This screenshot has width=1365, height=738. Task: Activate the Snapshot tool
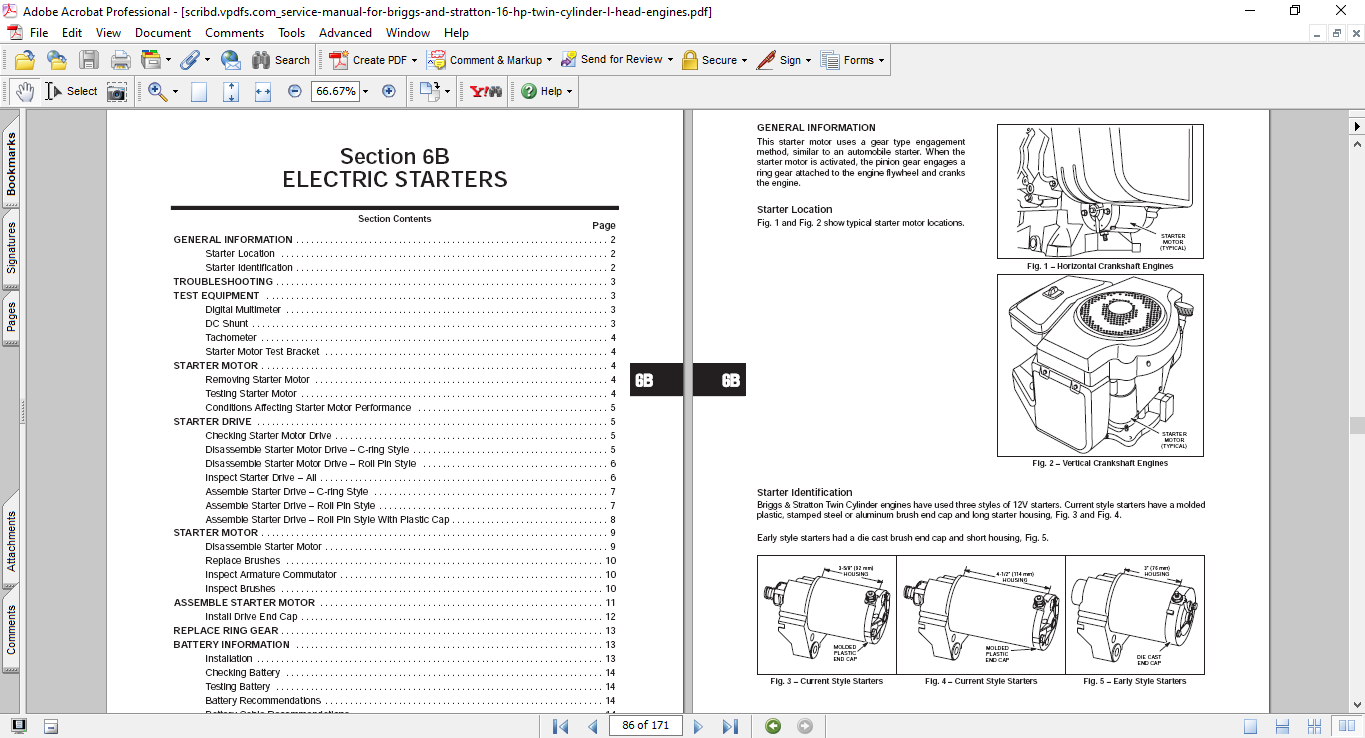point(117,91)
